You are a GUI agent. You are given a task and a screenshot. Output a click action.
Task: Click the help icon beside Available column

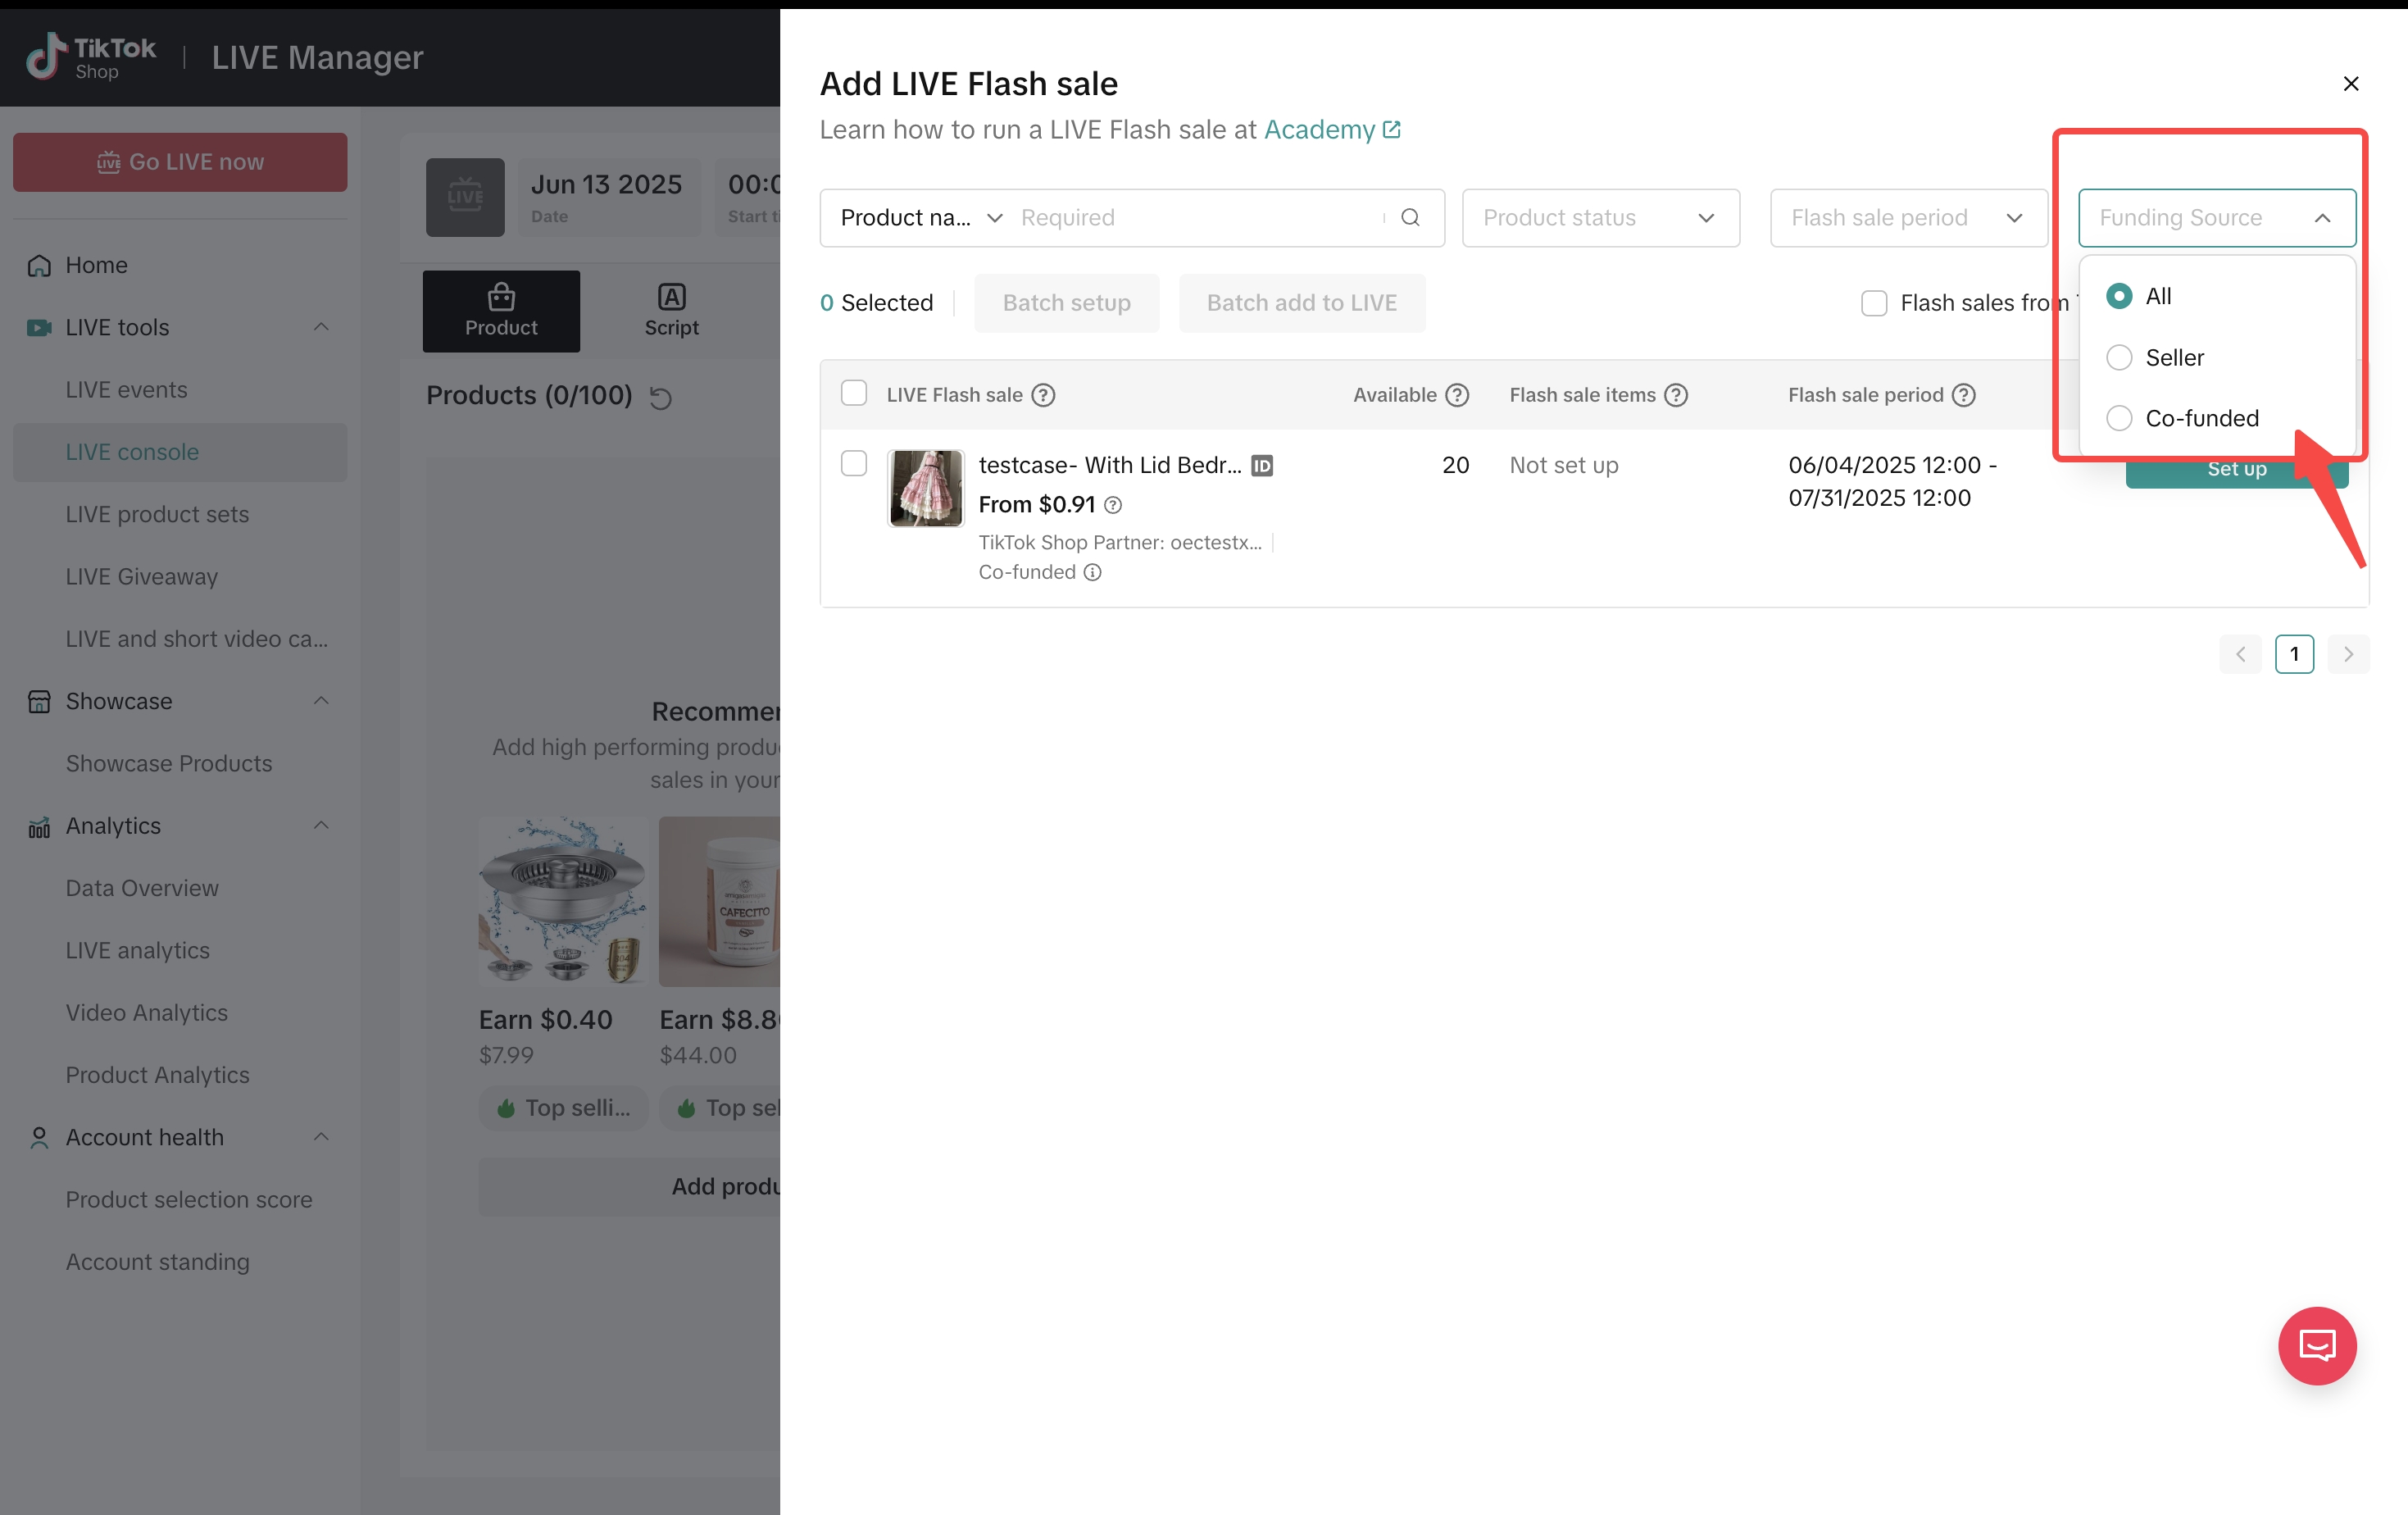click(1457, 395)
